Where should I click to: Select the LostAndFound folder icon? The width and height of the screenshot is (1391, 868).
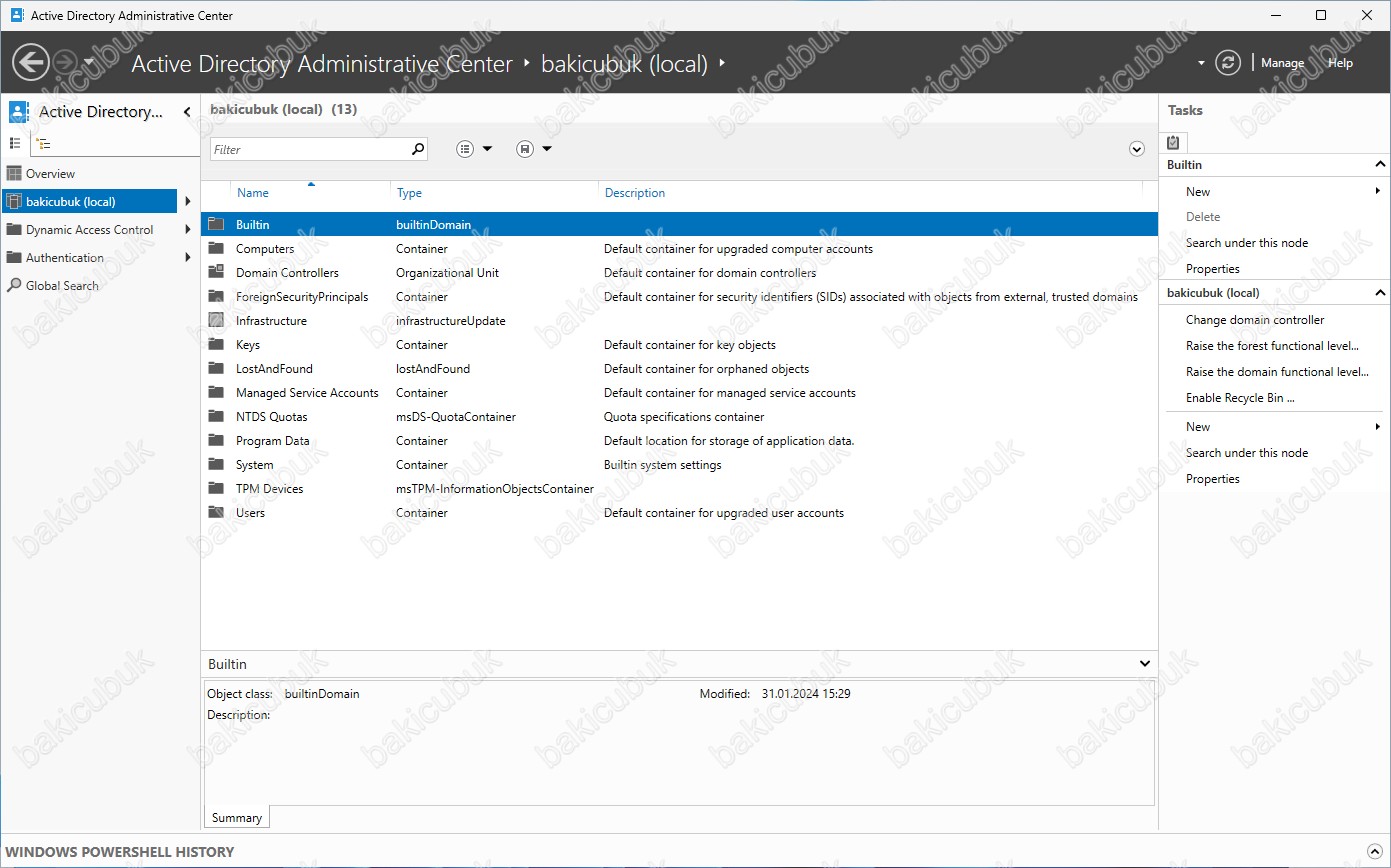[x=216, y=369]
